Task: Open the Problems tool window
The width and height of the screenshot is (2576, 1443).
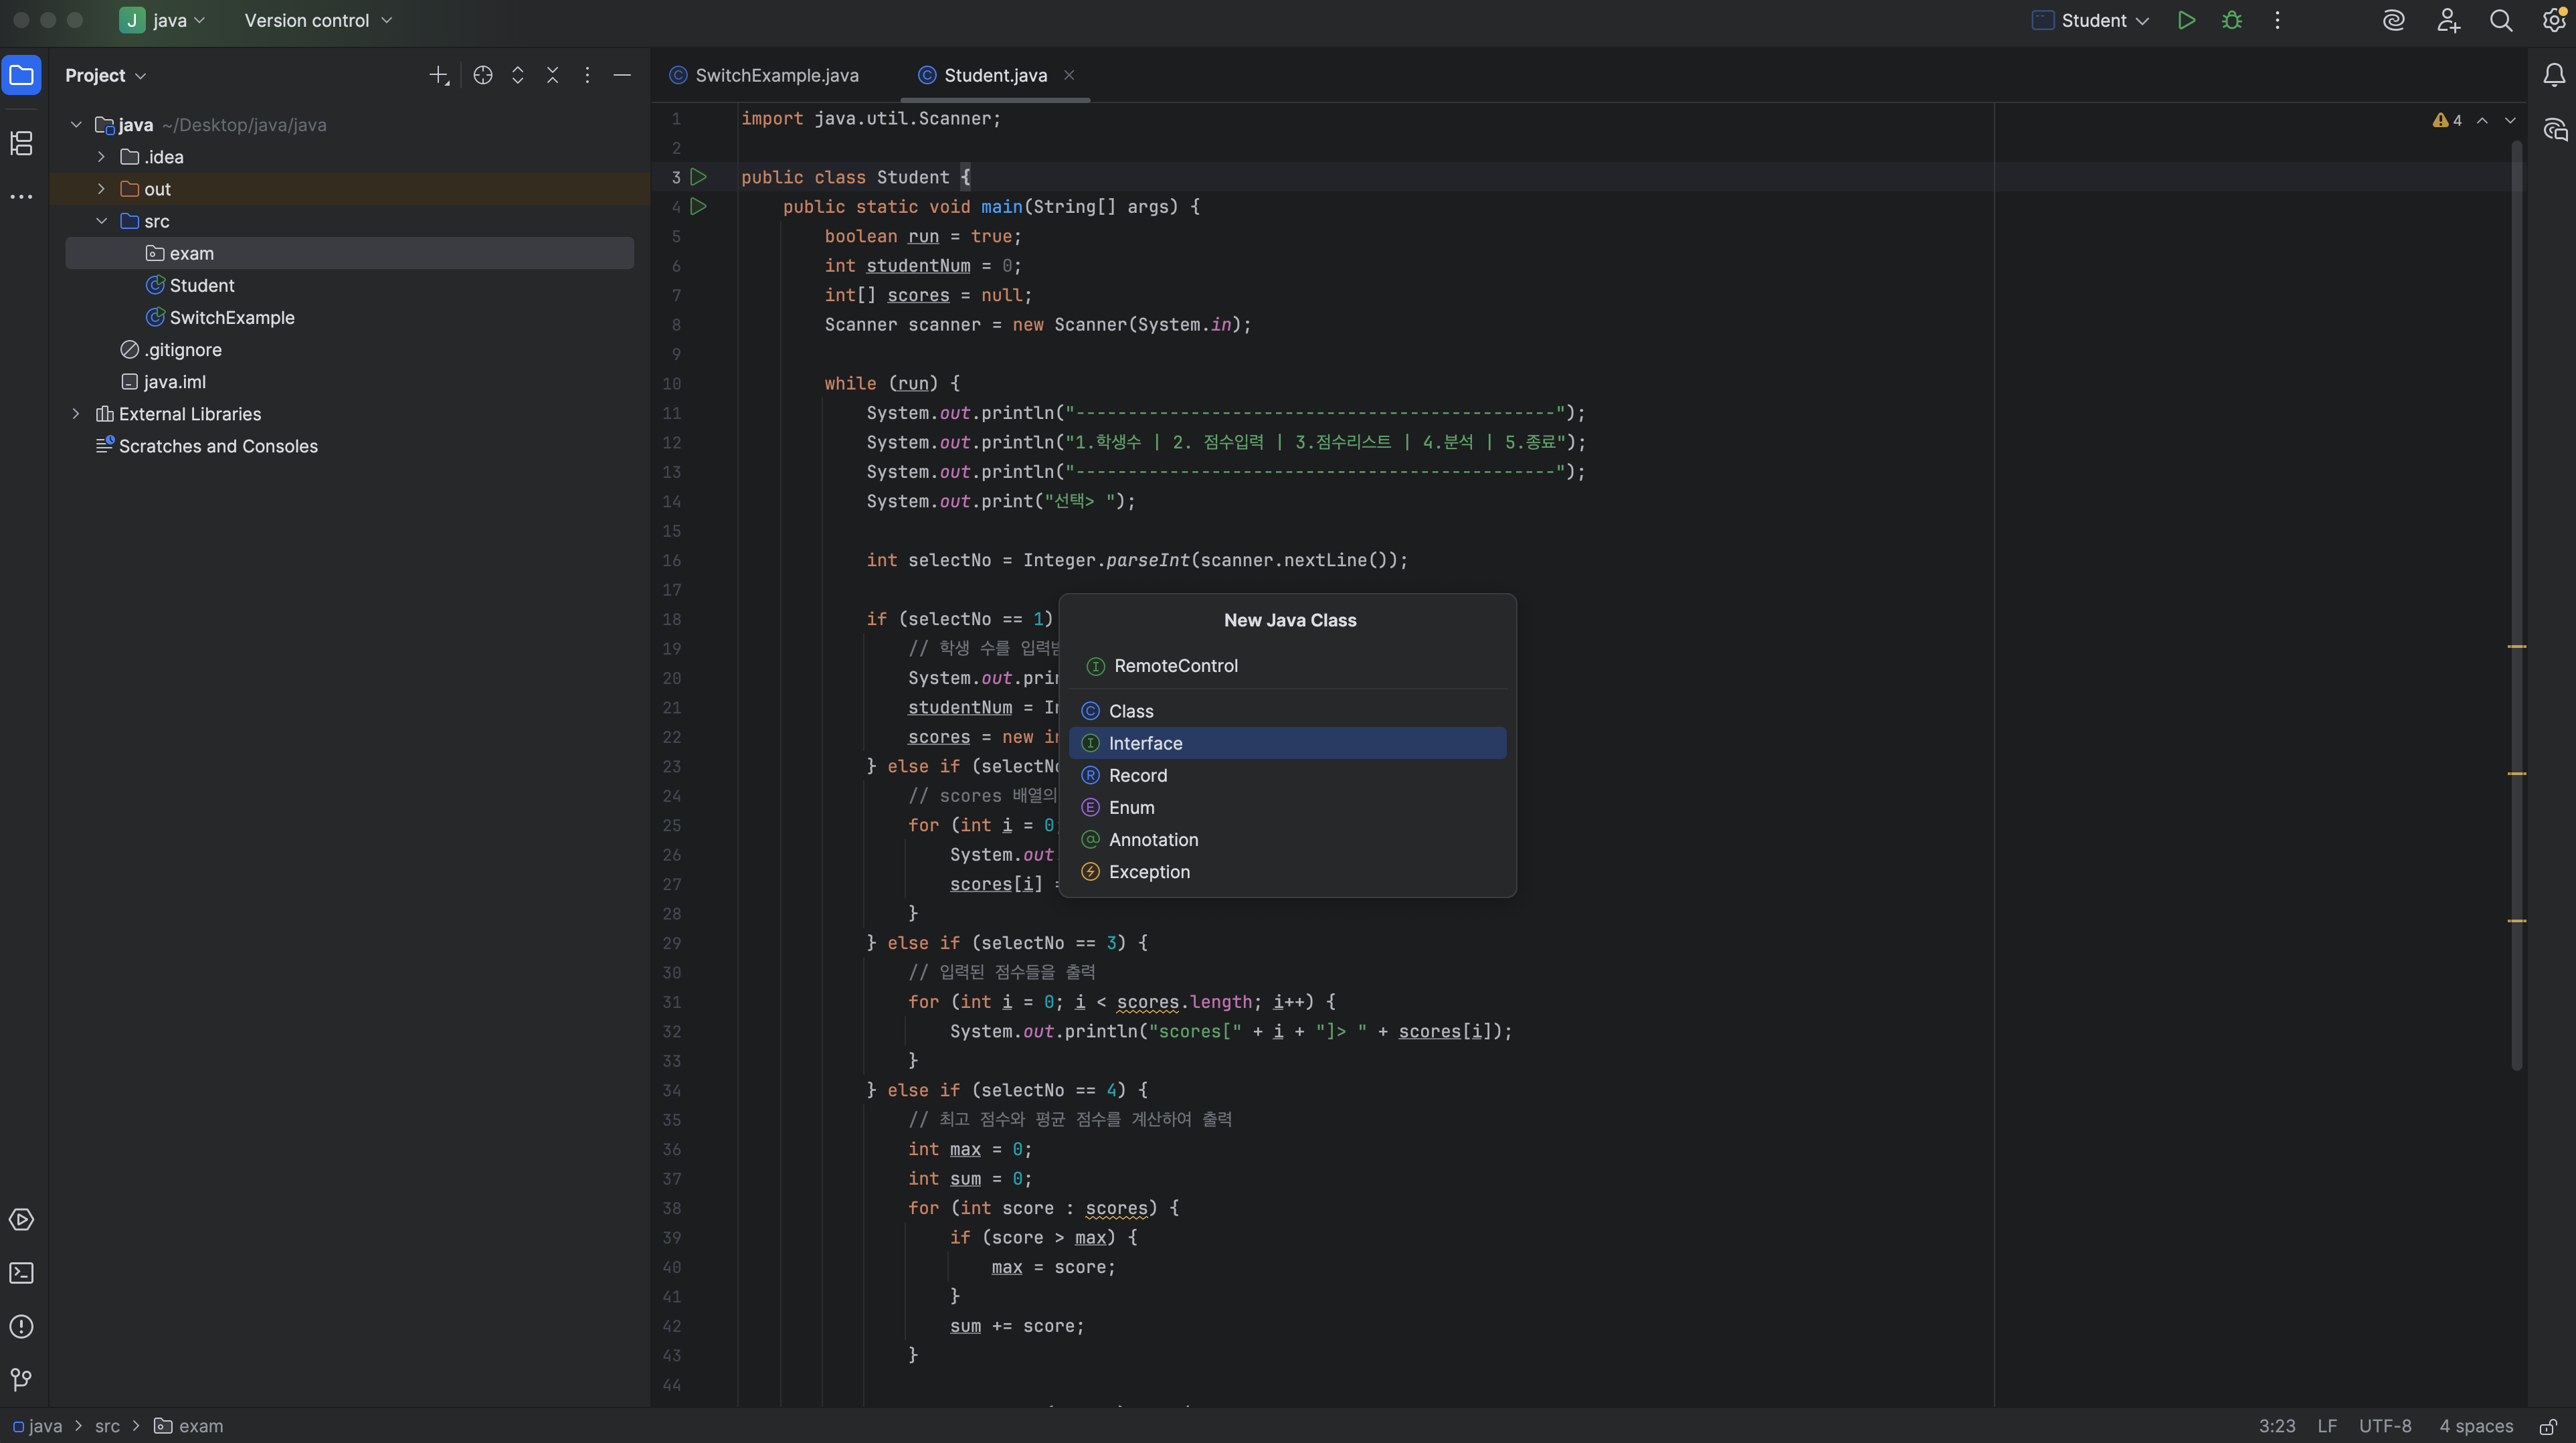Action: [21, 1326]
